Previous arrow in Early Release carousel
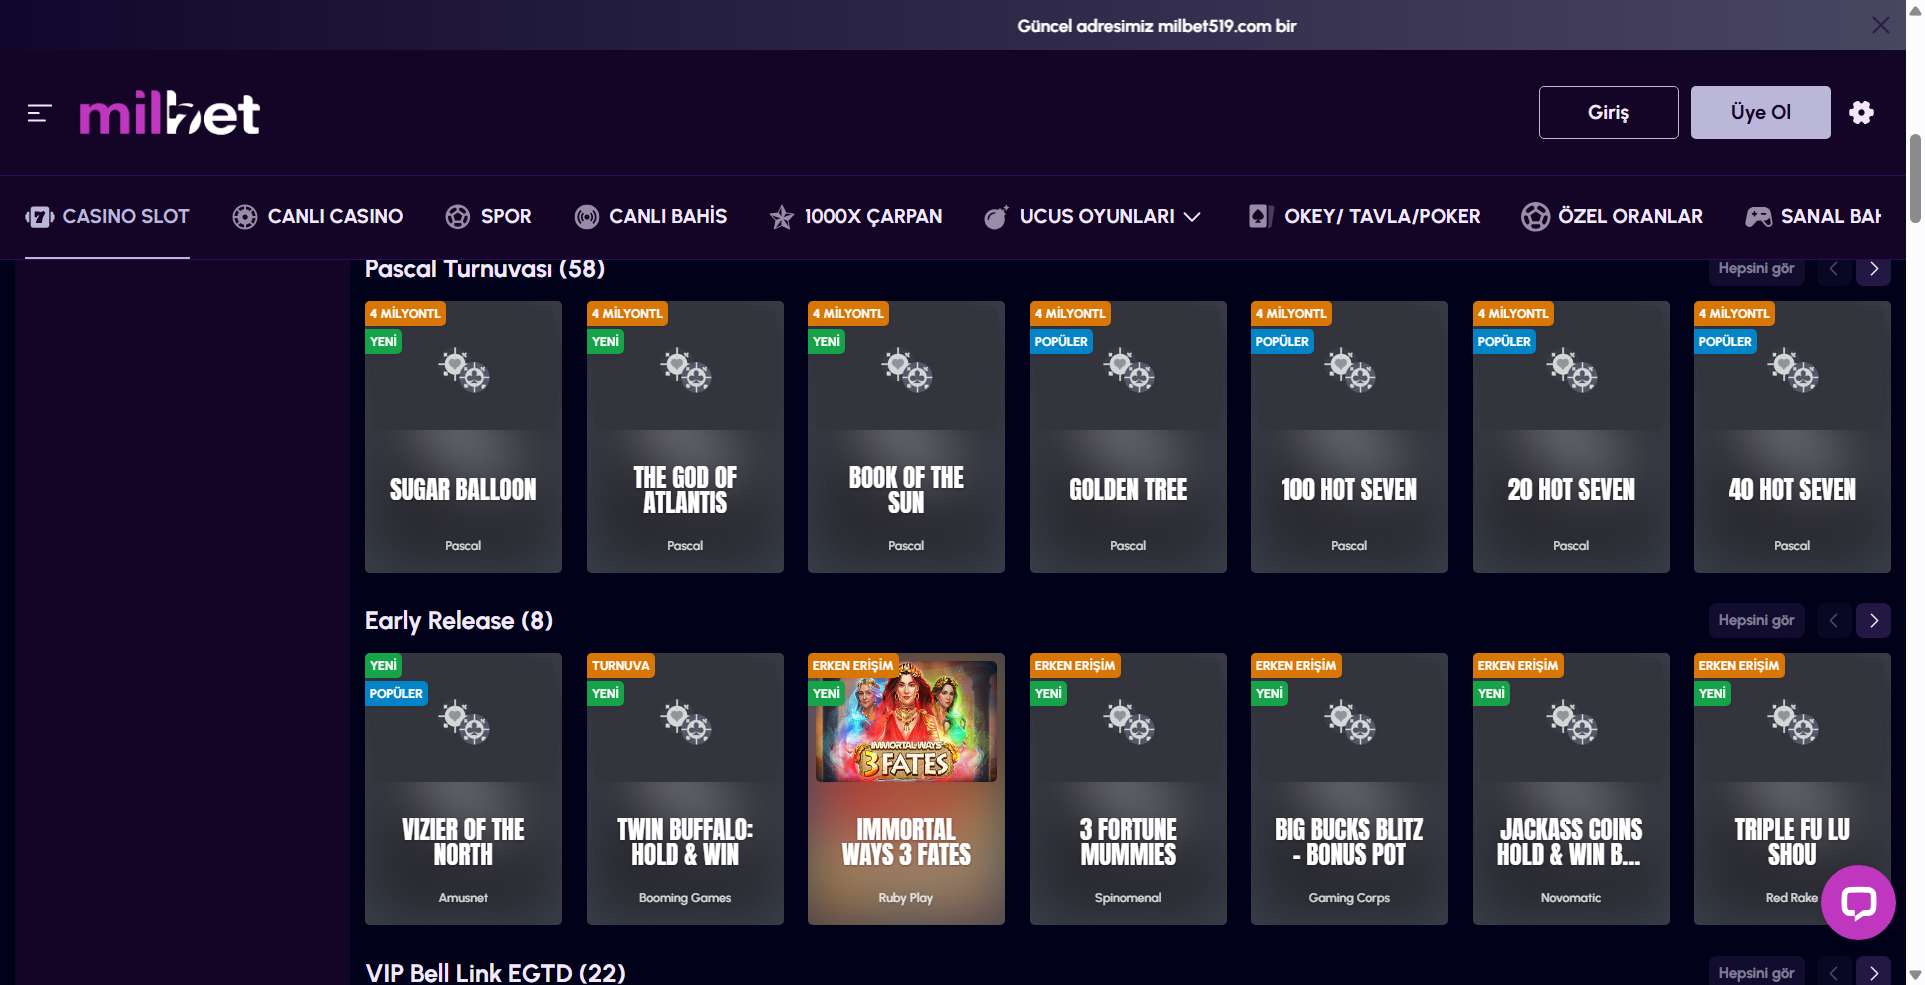The height and width of the screenshot is (985, 1925). coord(1834,620)
